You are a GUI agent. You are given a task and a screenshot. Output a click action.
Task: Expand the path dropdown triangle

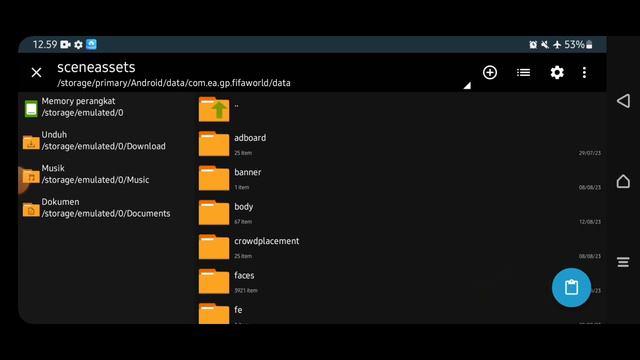click(x=467, y=85)
